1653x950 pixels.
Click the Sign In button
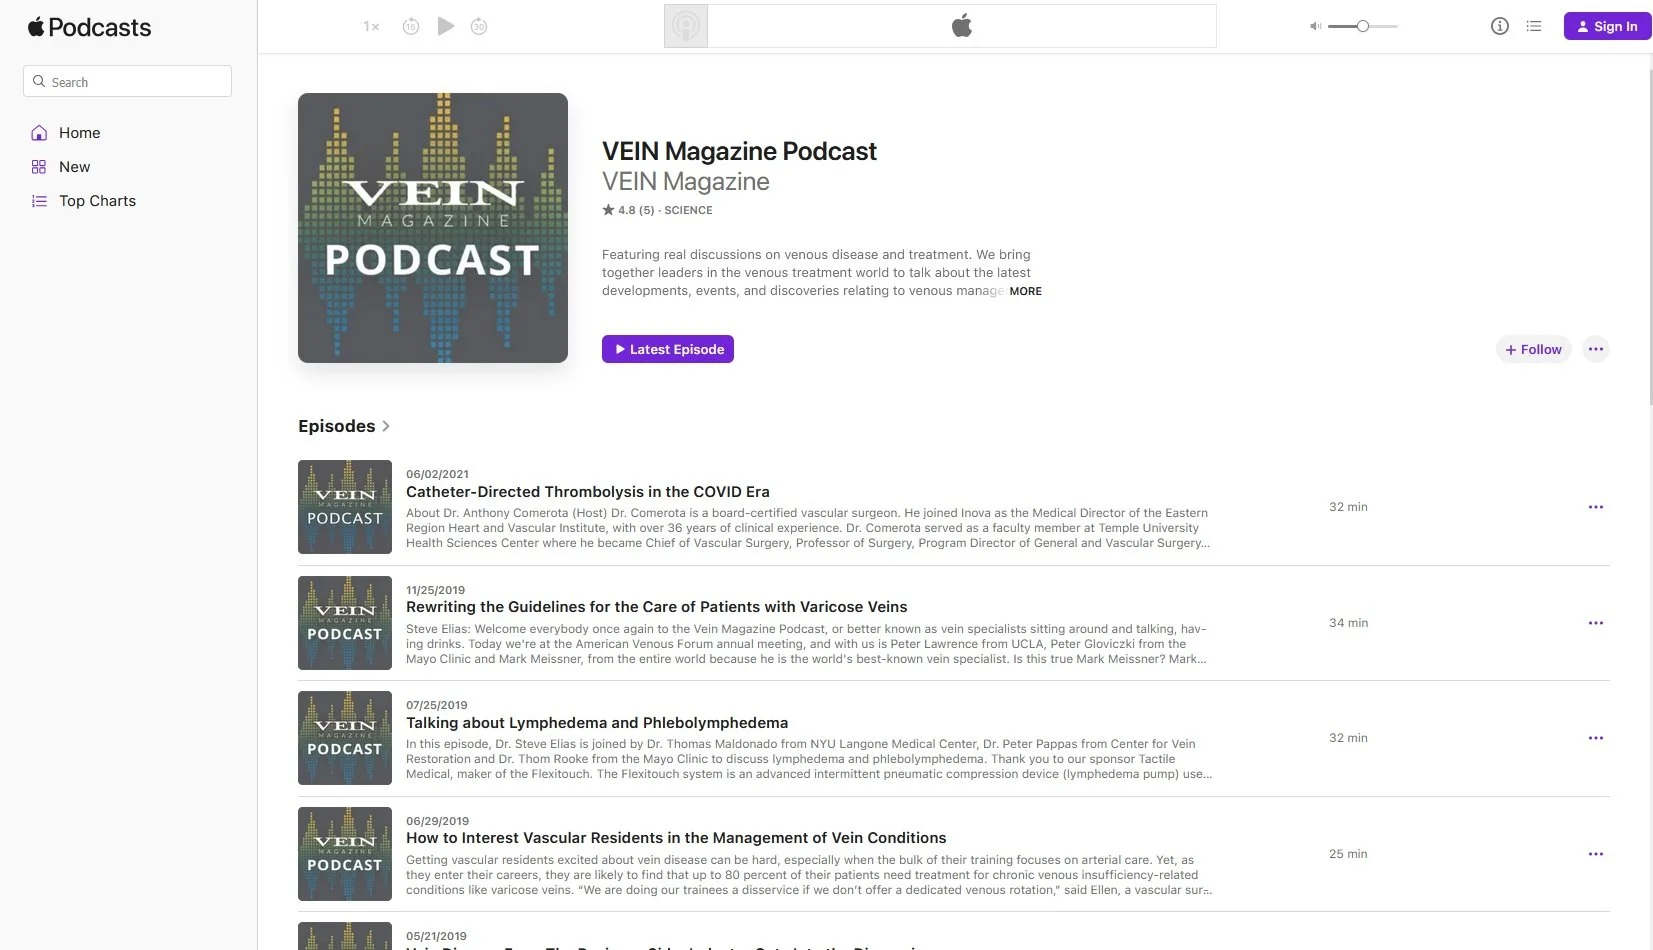pyautogui.click(x=1607, y=26)
